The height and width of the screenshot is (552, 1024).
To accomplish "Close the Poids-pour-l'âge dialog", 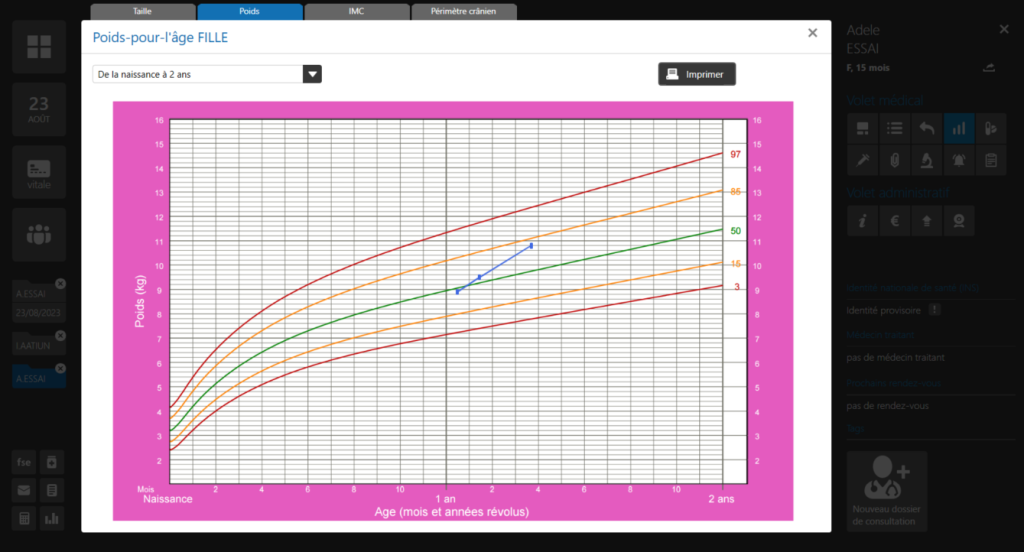I will [x=813, y=33].
